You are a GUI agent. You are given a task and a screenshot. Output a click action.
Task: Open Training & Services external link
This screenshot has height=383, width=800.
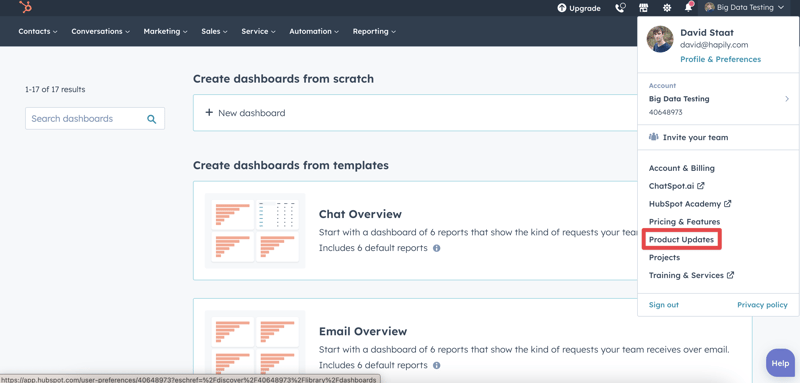pyautogui.click(x=691, y=275)
